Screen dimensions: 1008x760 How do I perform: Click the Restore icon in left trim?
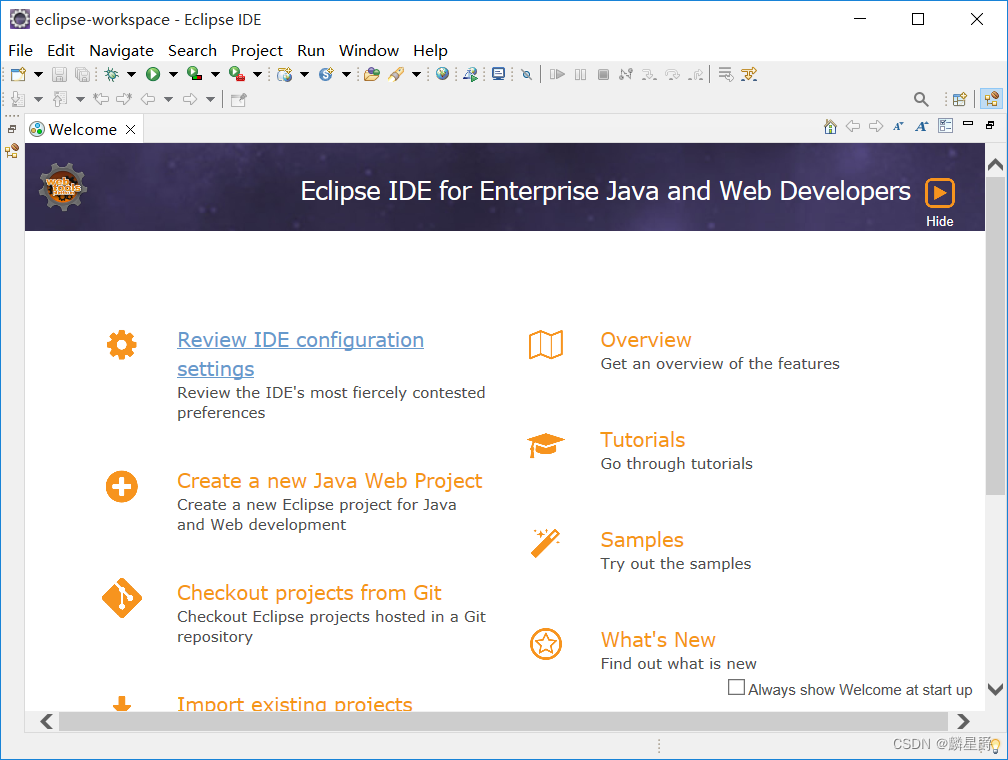pos(12,129)
